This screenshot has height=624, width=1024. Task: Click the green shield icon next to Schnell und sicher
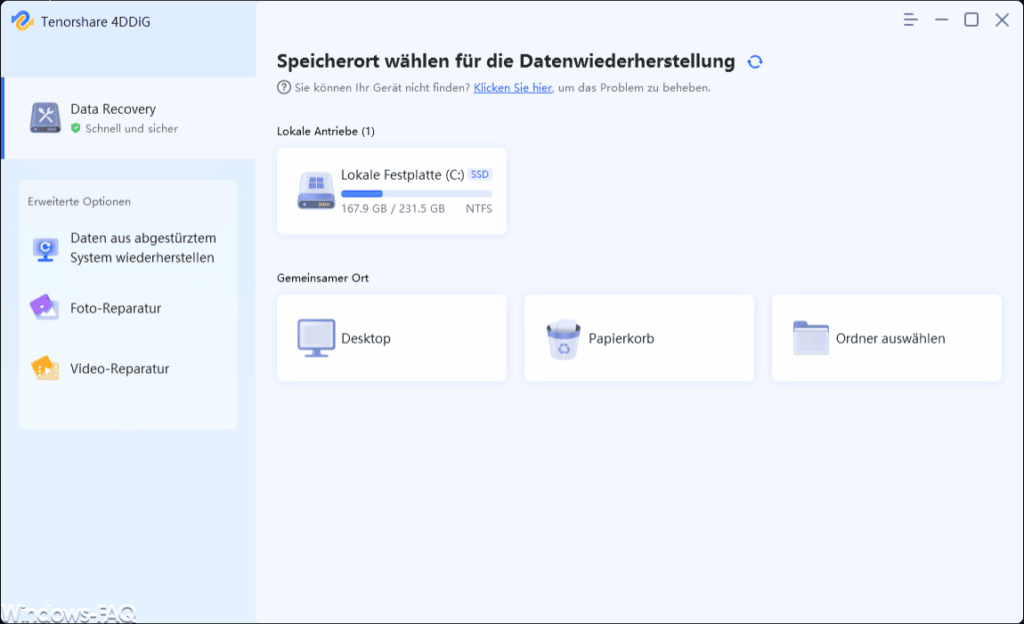coord(76,129)
